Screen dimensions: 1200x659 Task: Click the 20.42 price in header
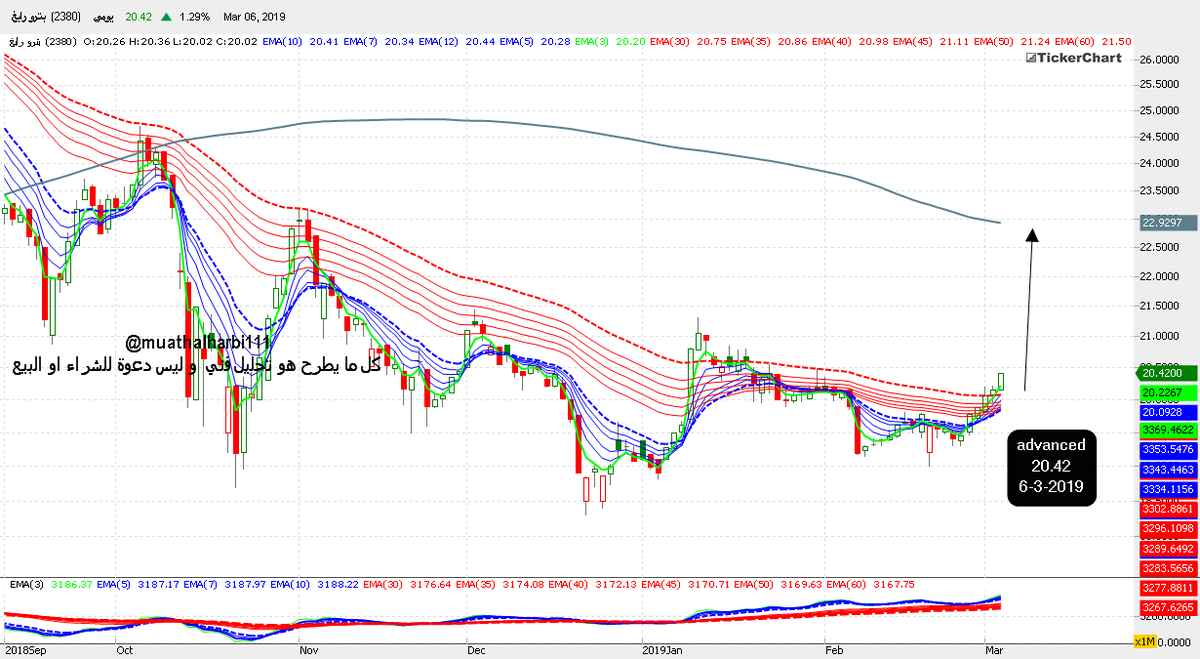[x=138, y=17]
